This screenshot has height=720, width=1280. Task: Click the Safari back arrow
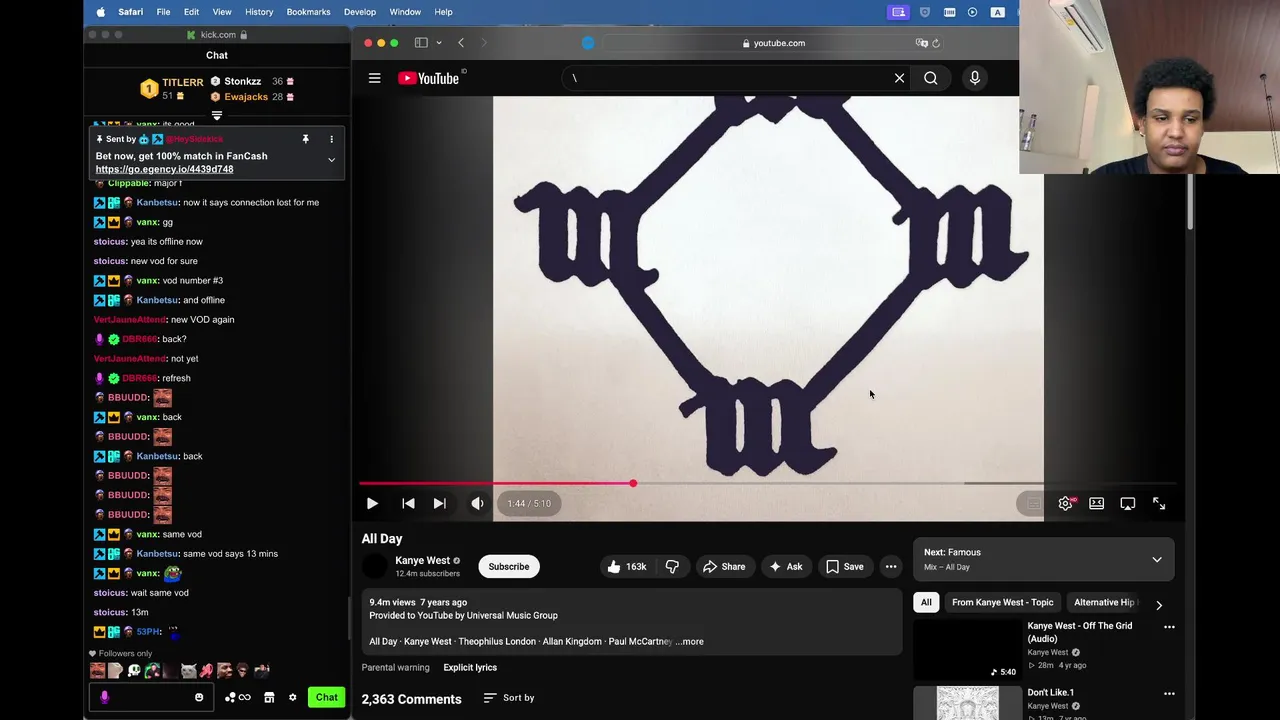pyautogui.click(x=461, y=43)
